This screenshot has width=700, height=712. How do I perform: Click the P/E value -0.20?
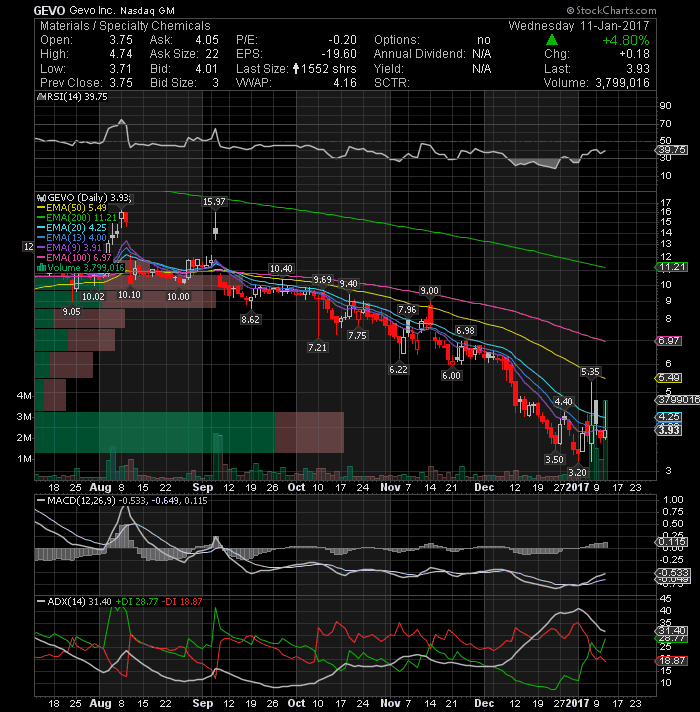[x=342, y=40]
